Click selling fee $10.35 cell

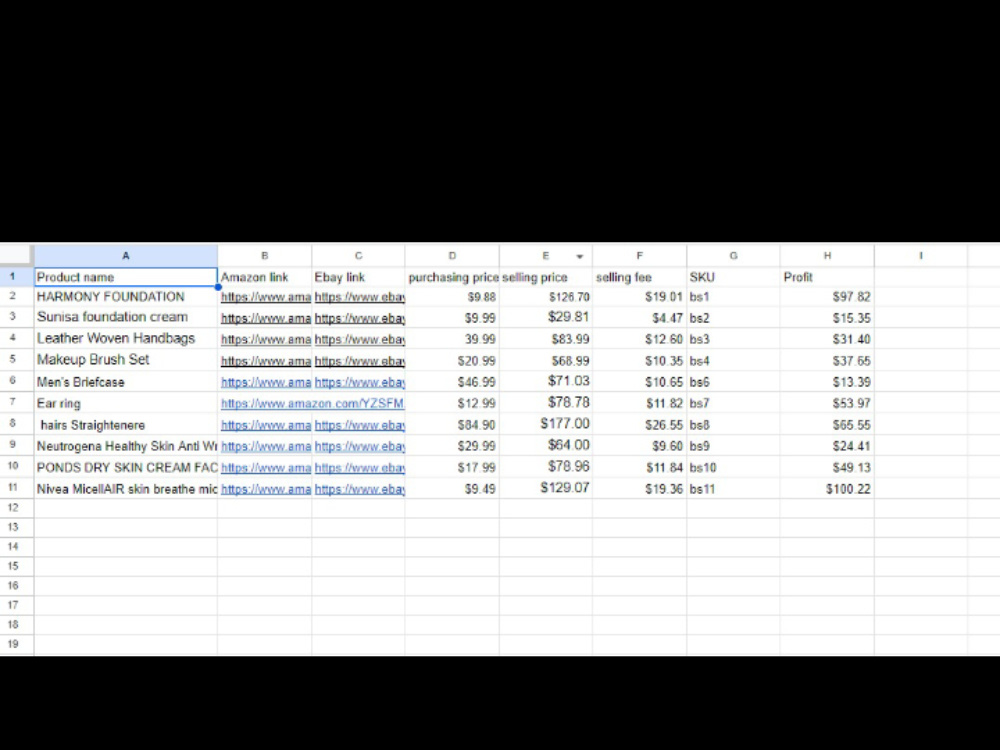[640, 360]
